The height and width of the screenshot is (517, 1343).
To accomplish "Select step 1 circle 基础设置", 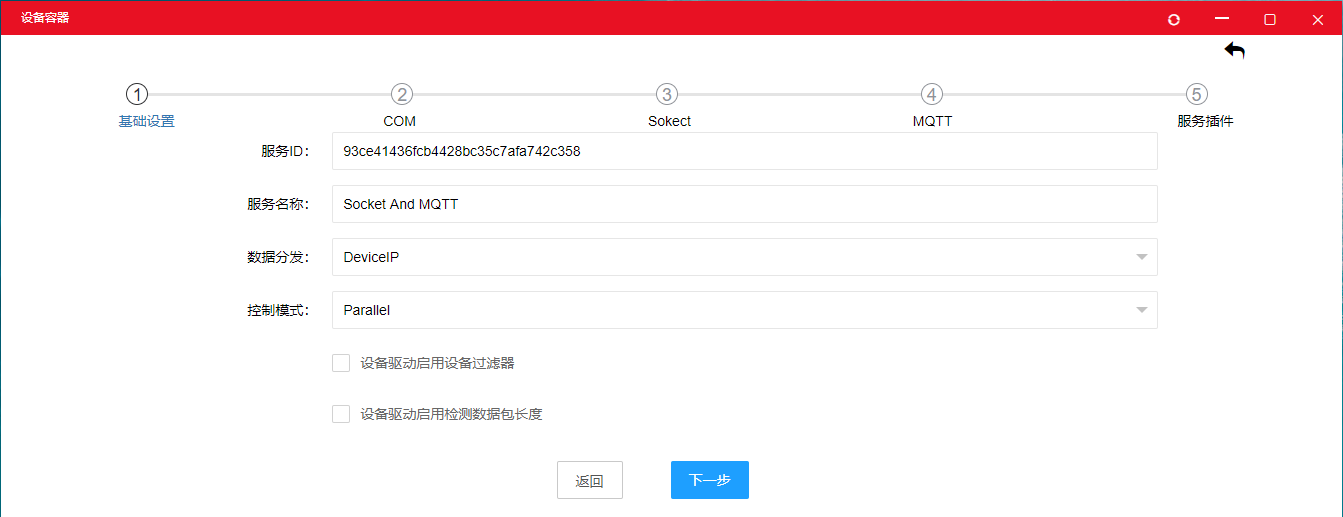I will 137,94.
